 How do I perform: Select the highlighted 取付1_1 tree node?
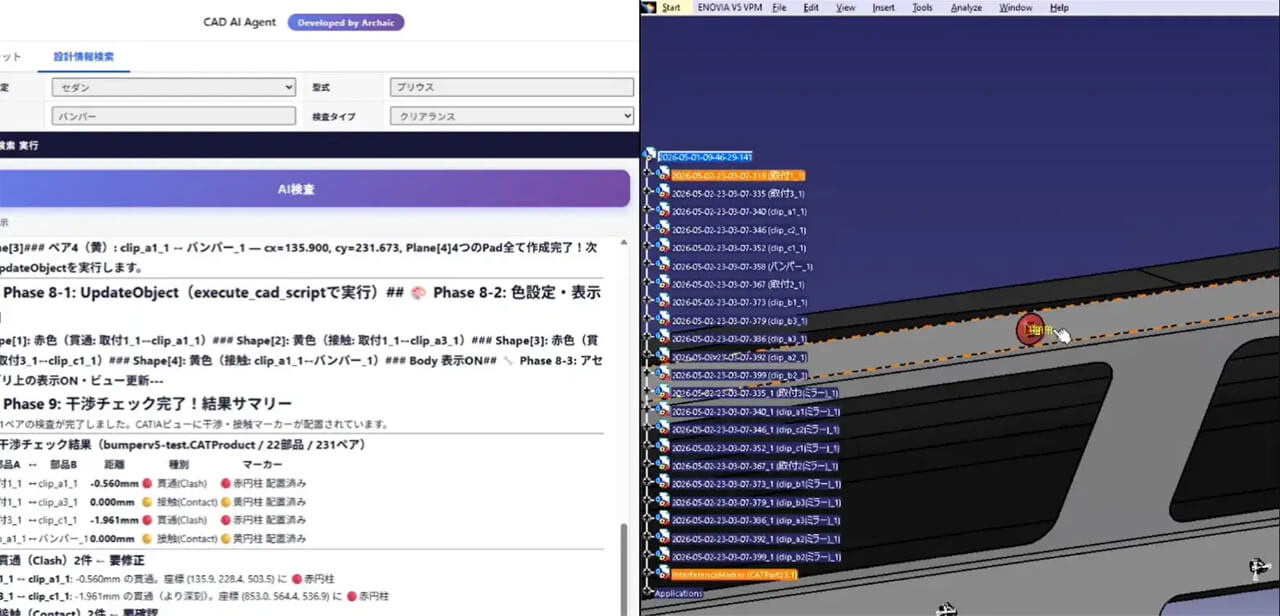738,175
